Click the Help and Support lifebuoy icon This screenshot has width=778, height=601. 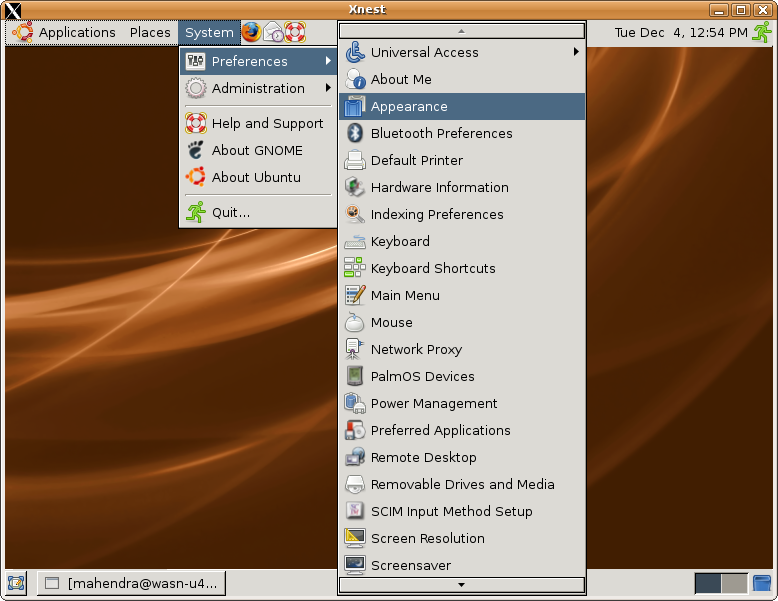[x=195, y=123]
